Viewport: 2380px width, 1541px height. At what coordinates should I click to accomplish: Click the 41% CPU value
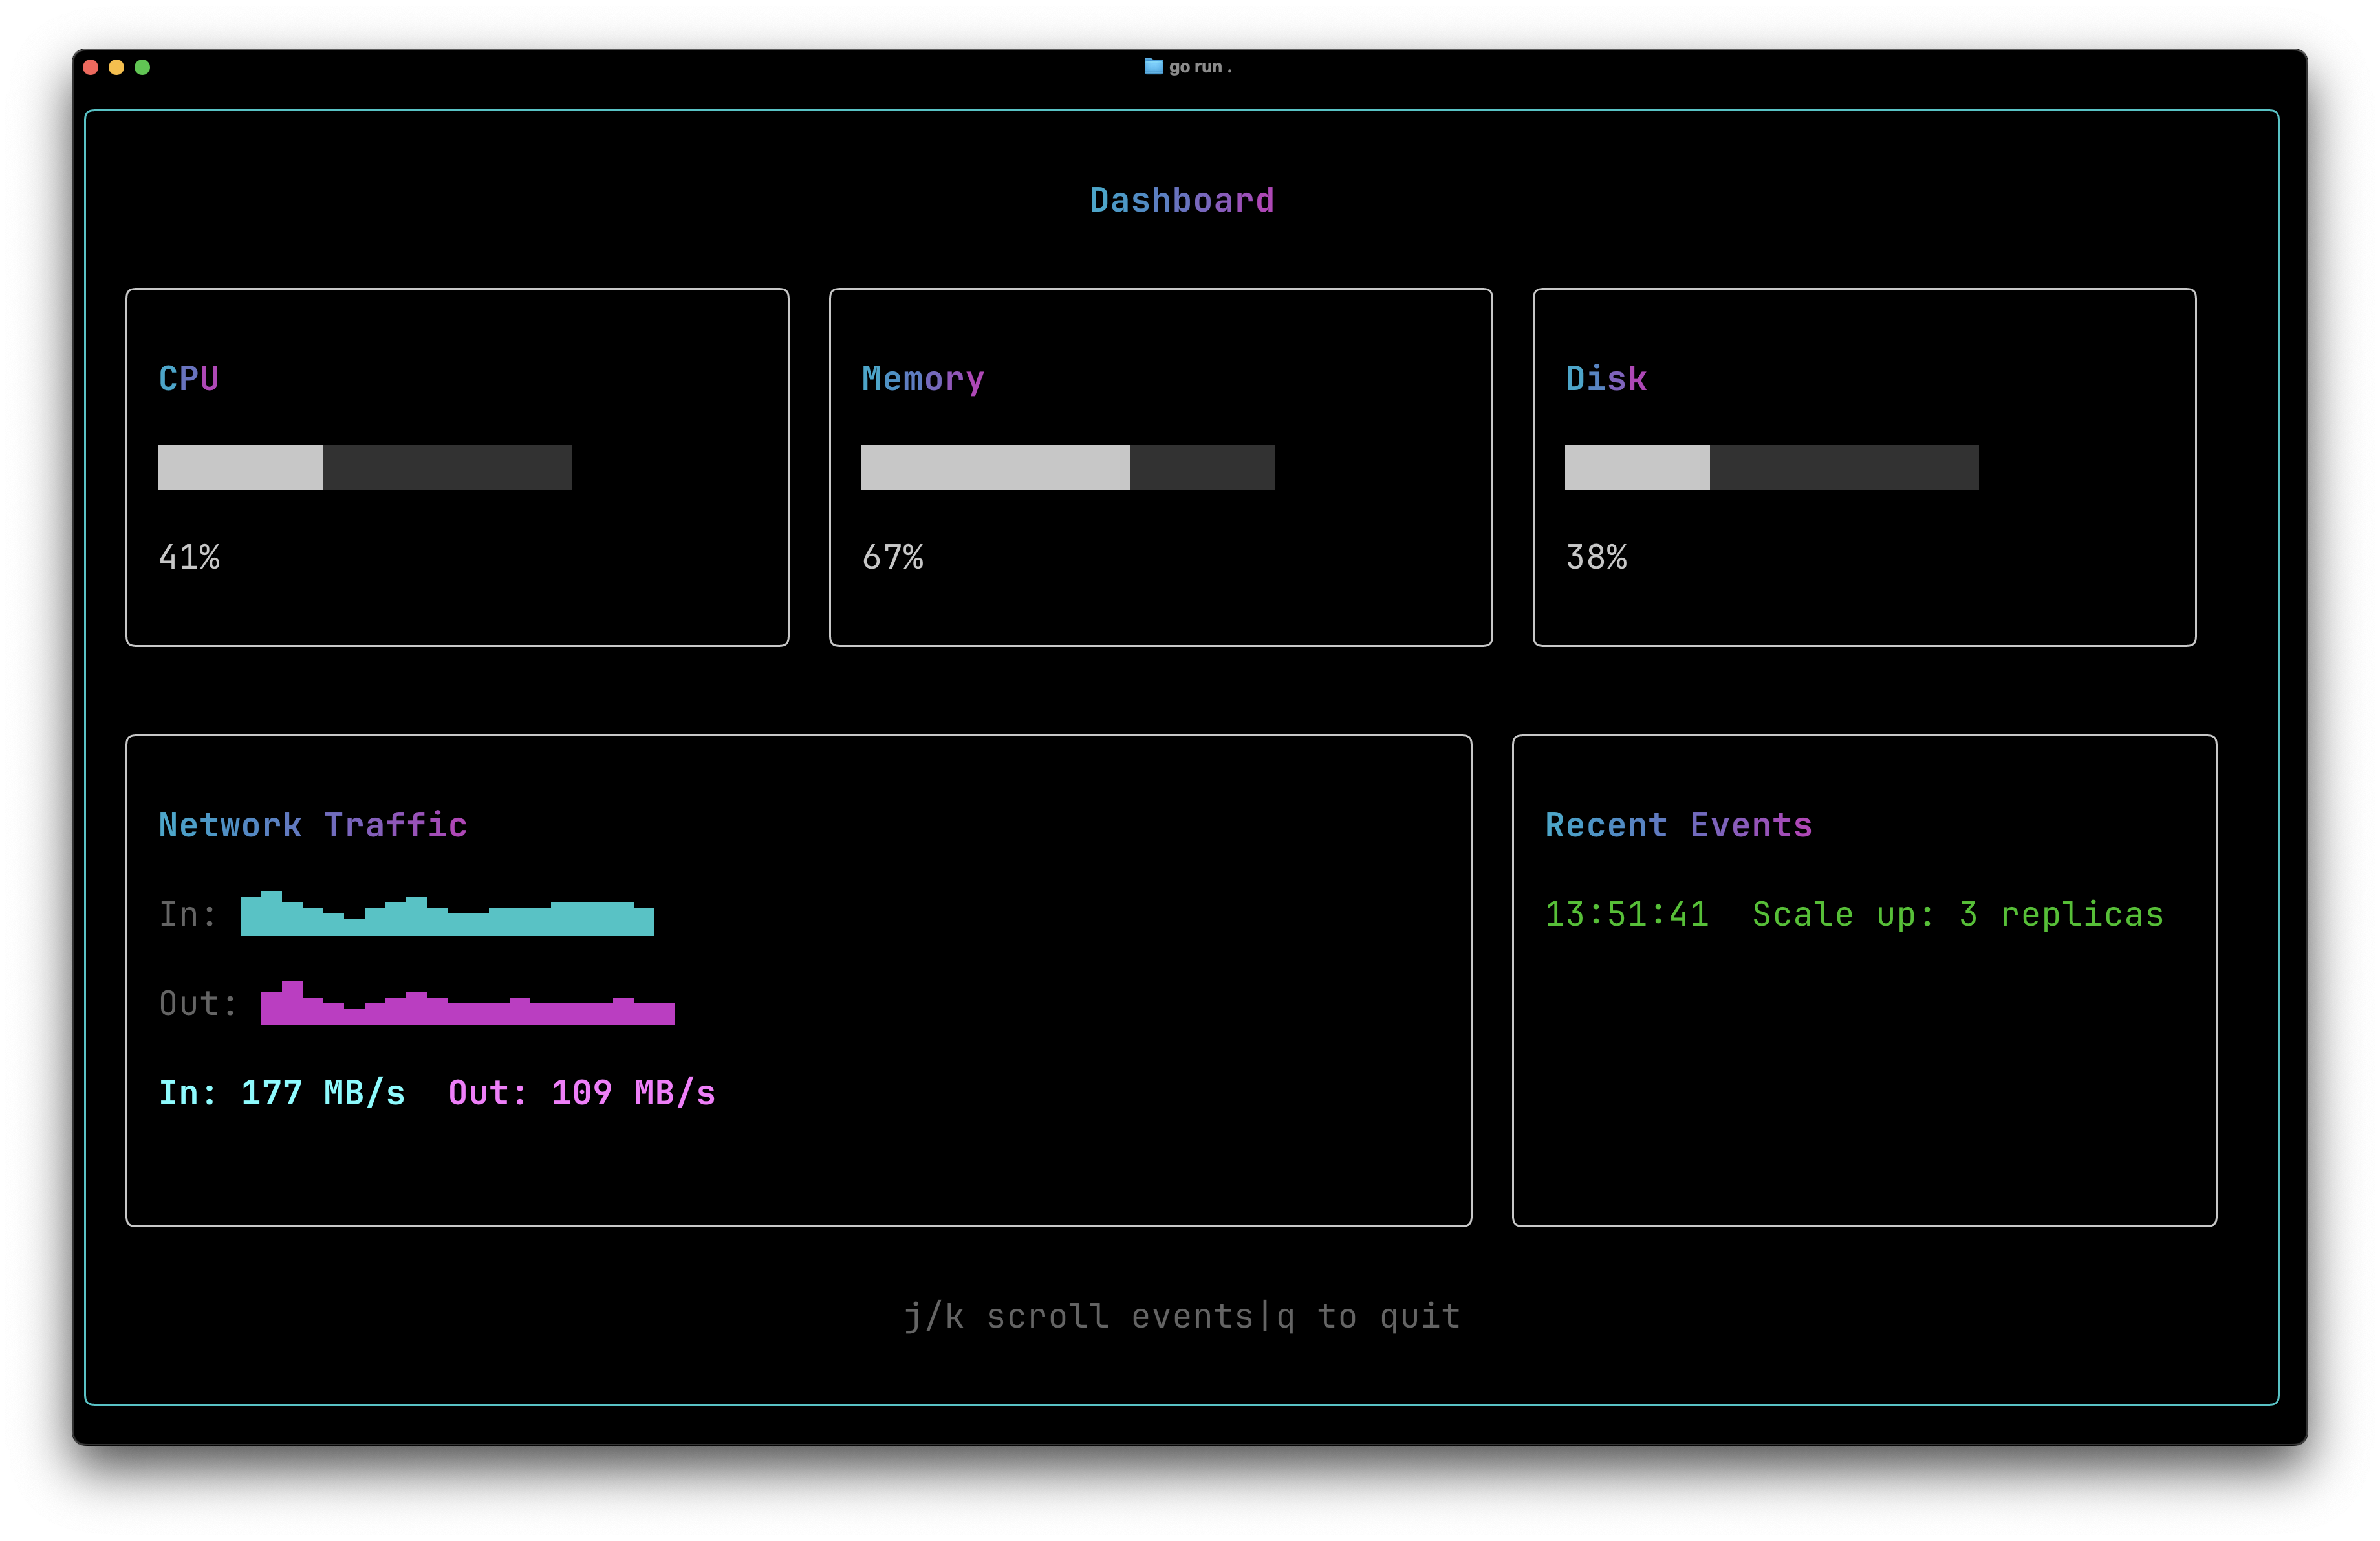(189, 556)
